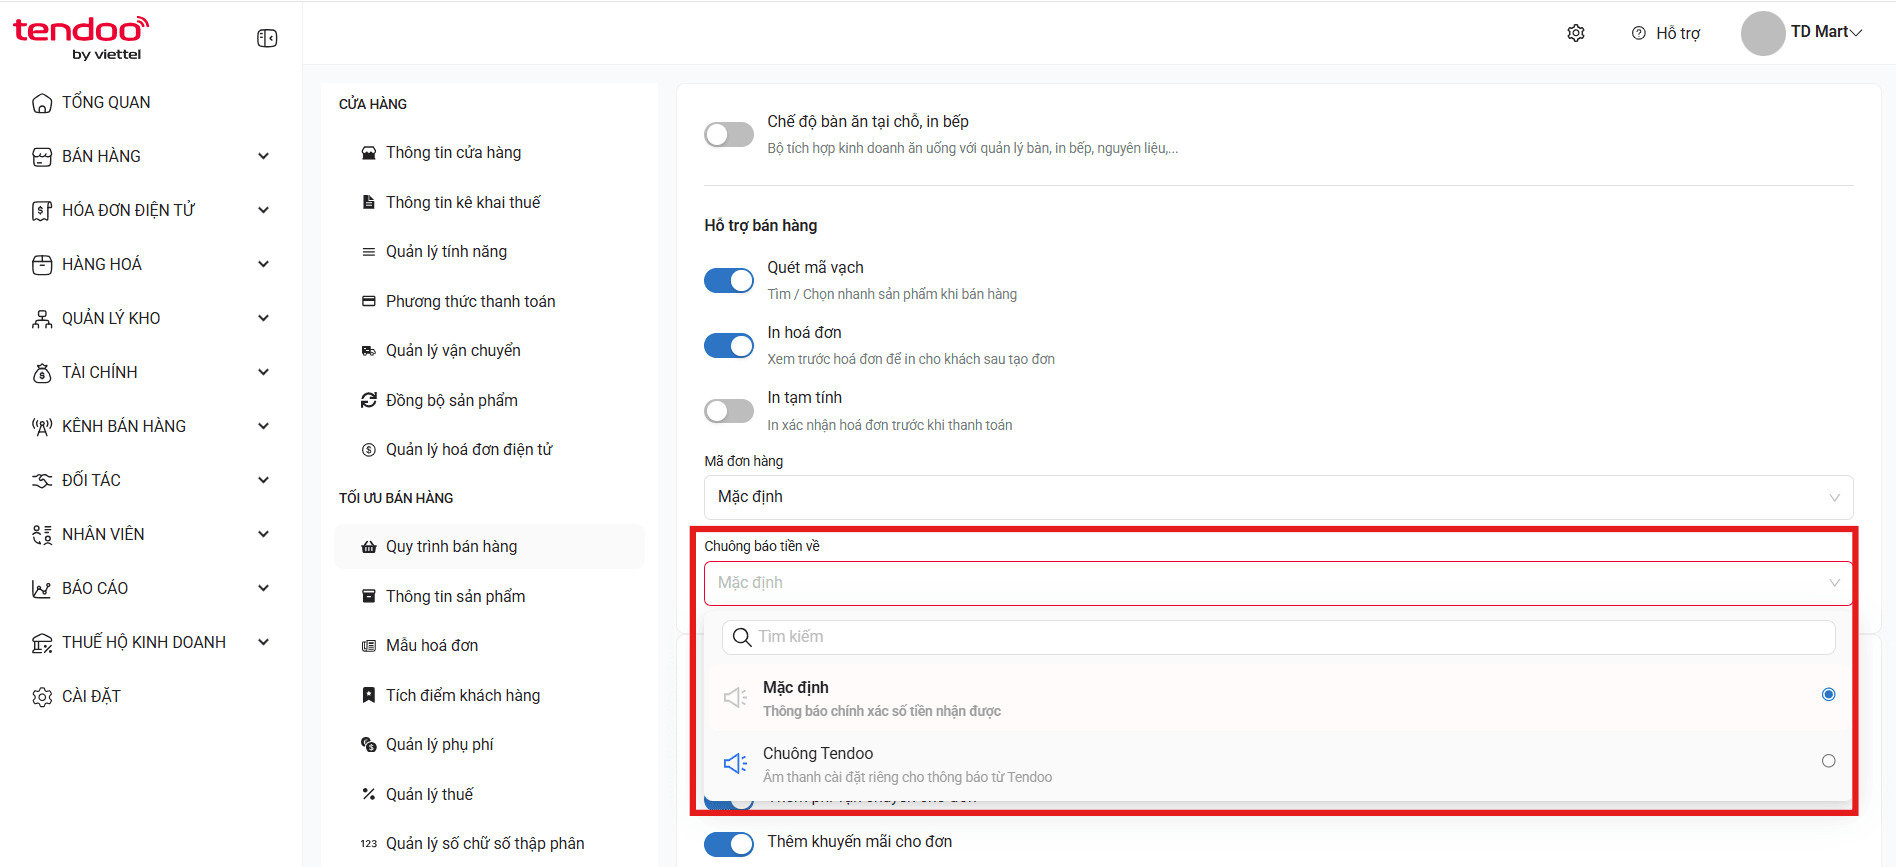Select the Chuông Tendoo radio button

(x=1828, y=761)
